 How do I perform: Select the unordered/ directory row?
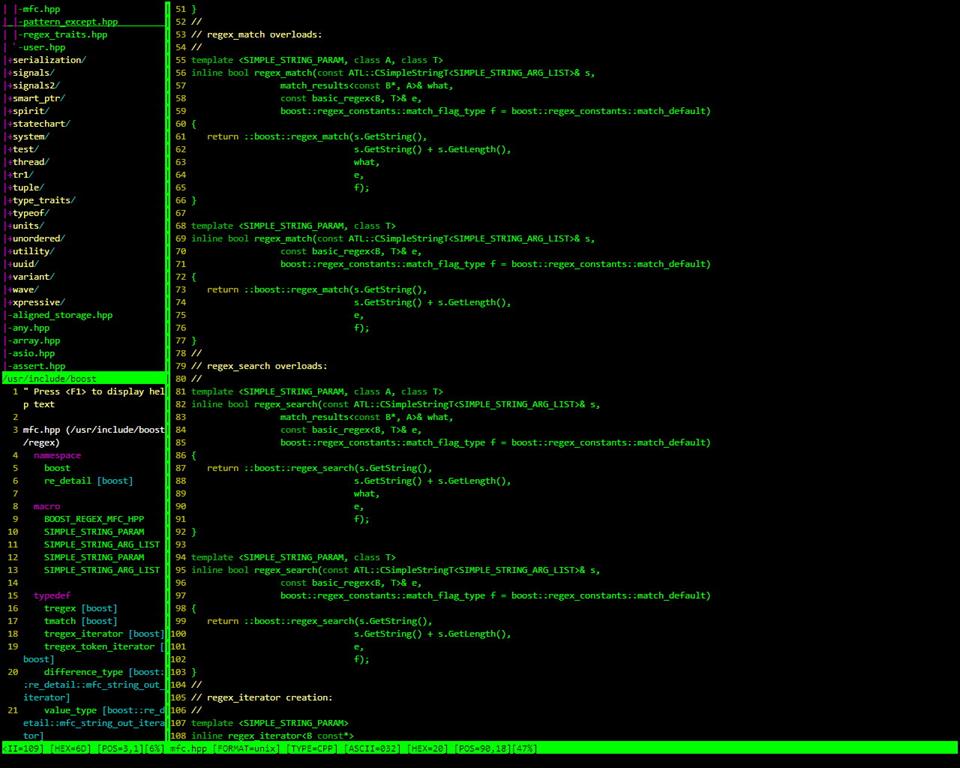coord(36,239)
